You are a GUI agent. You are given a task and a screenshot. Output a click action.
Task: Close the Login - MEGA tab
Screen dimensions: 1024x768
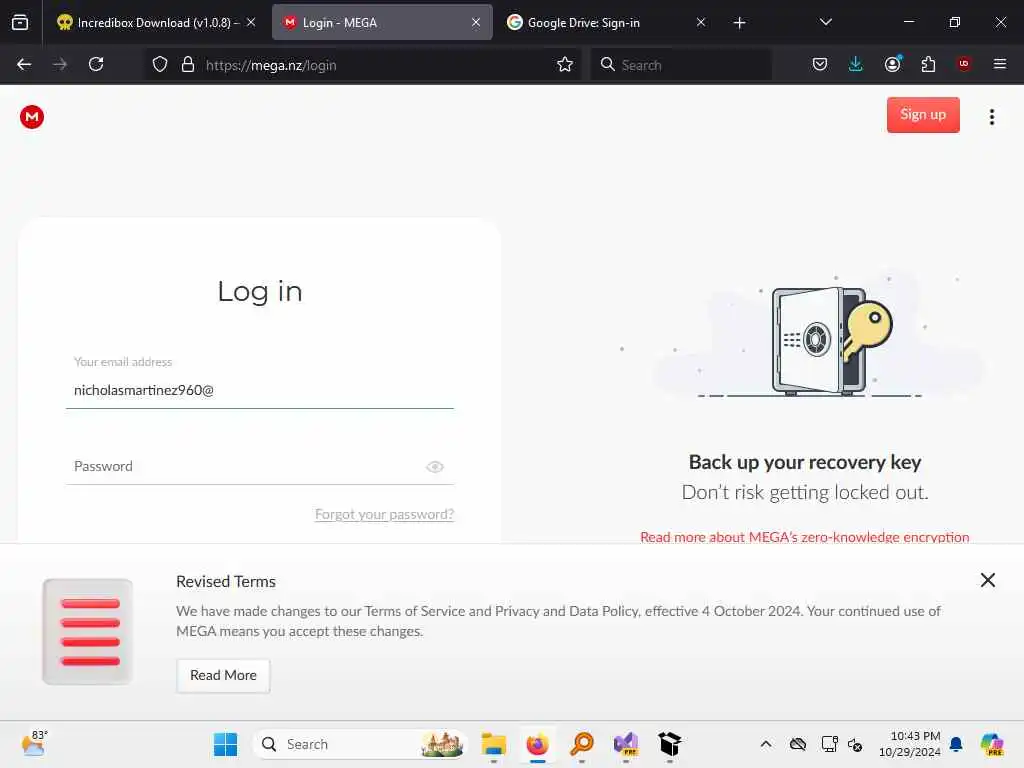476,22
